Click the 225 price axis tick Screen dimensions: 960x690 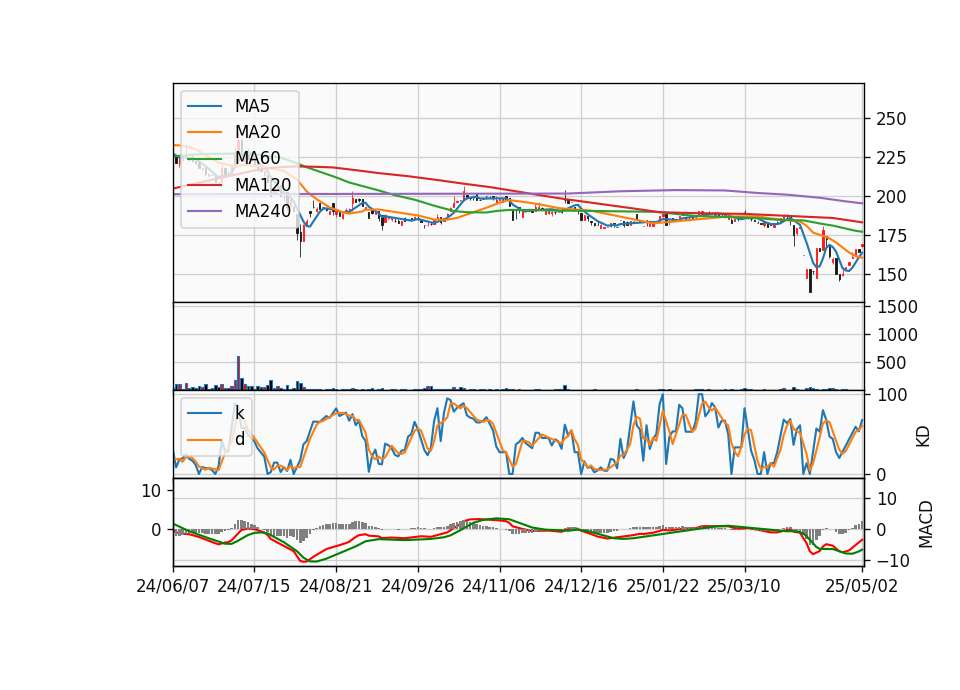click(891, 158)
